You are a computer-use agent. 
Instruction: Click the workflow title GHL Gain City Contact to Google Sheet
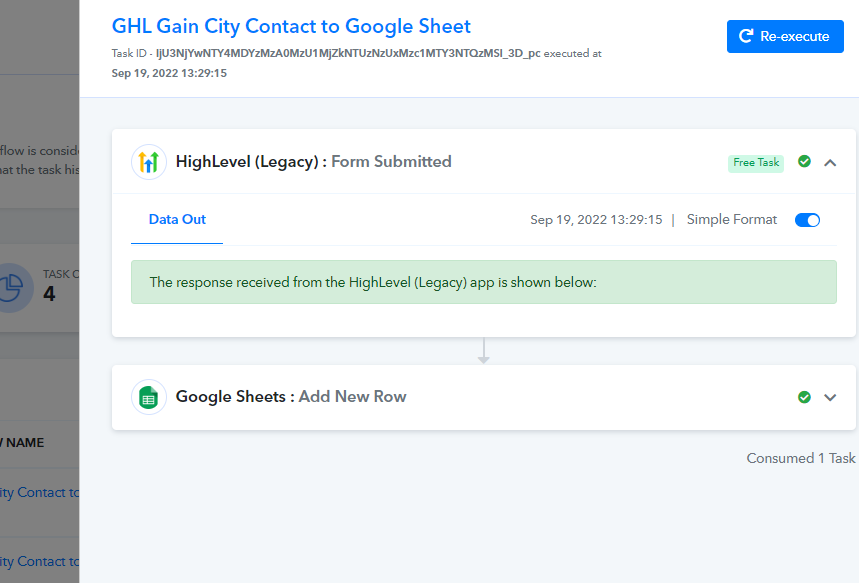click(x=291, y=26)
